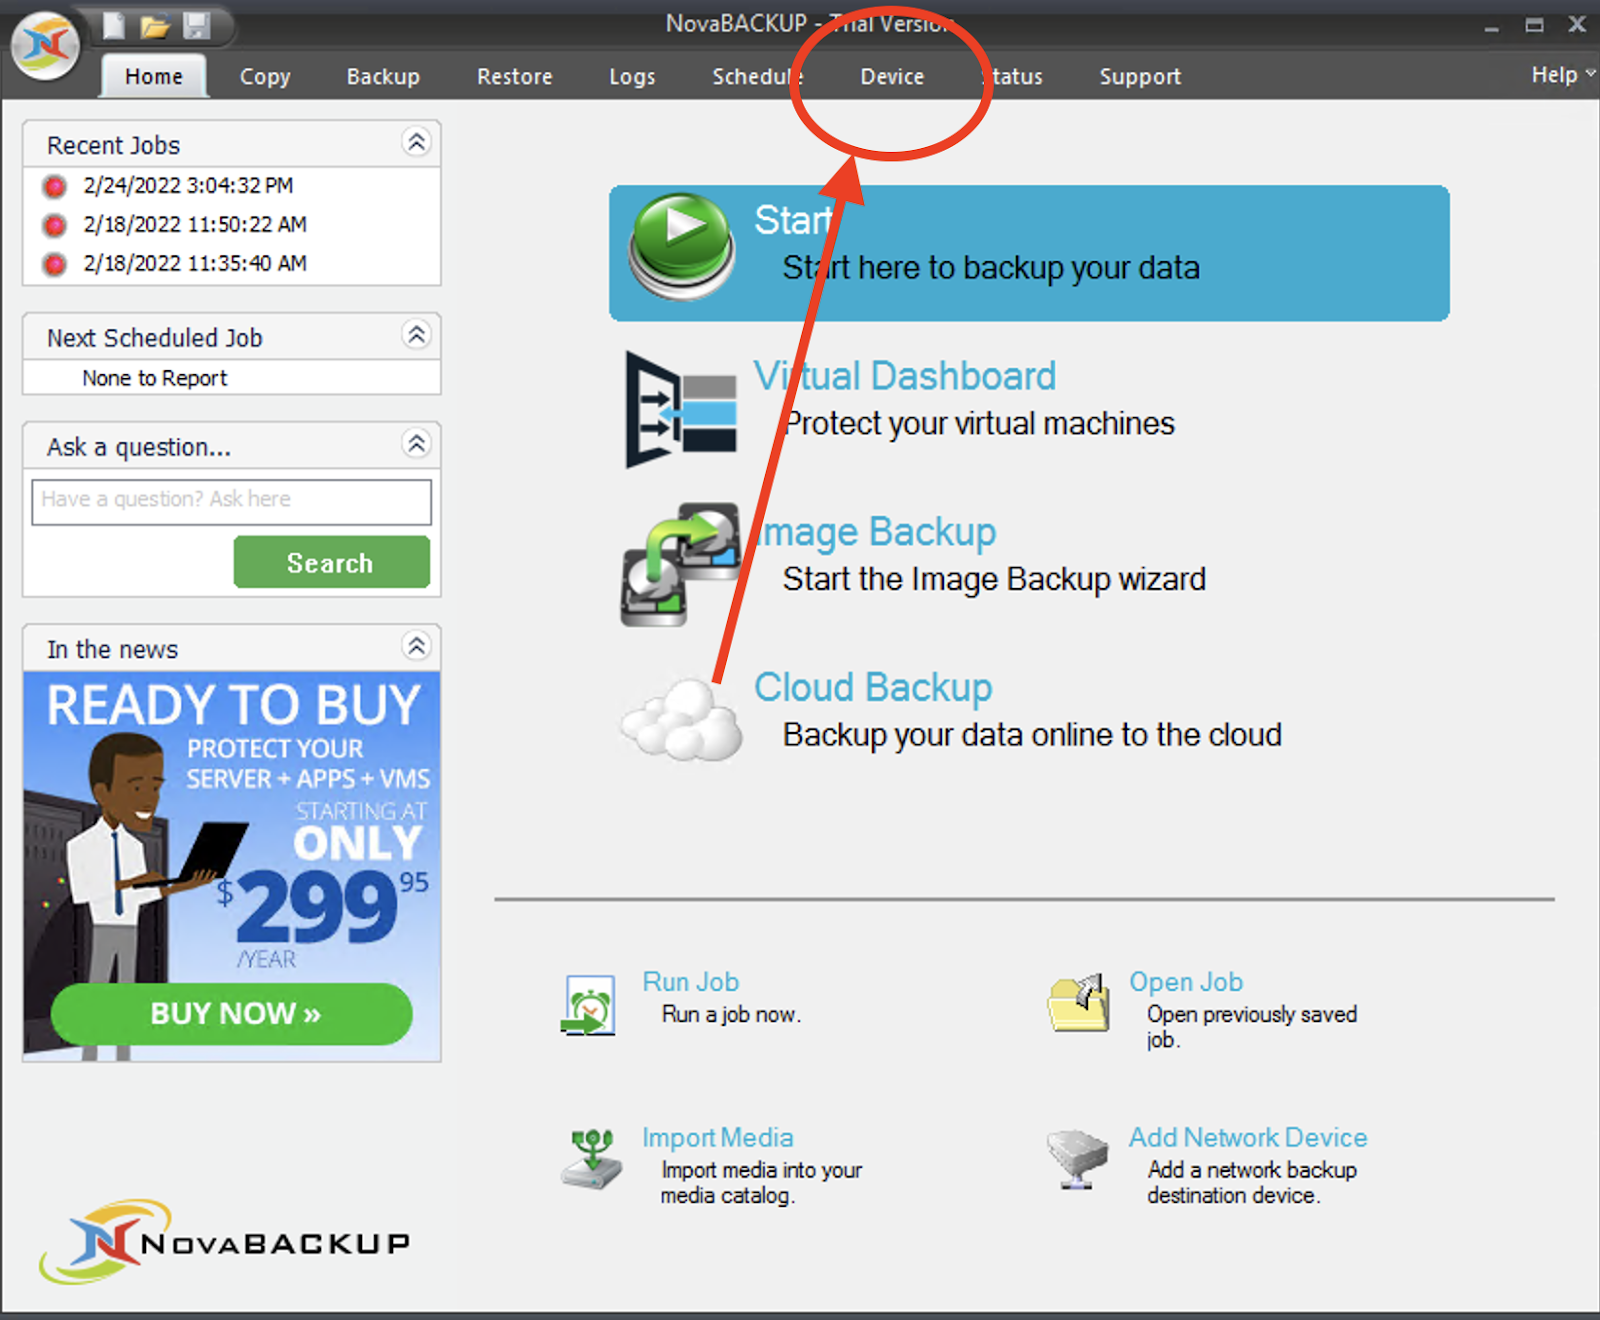Open the Status tab
This screenshot has height=1320, width=1600.
coord(1012,77)
